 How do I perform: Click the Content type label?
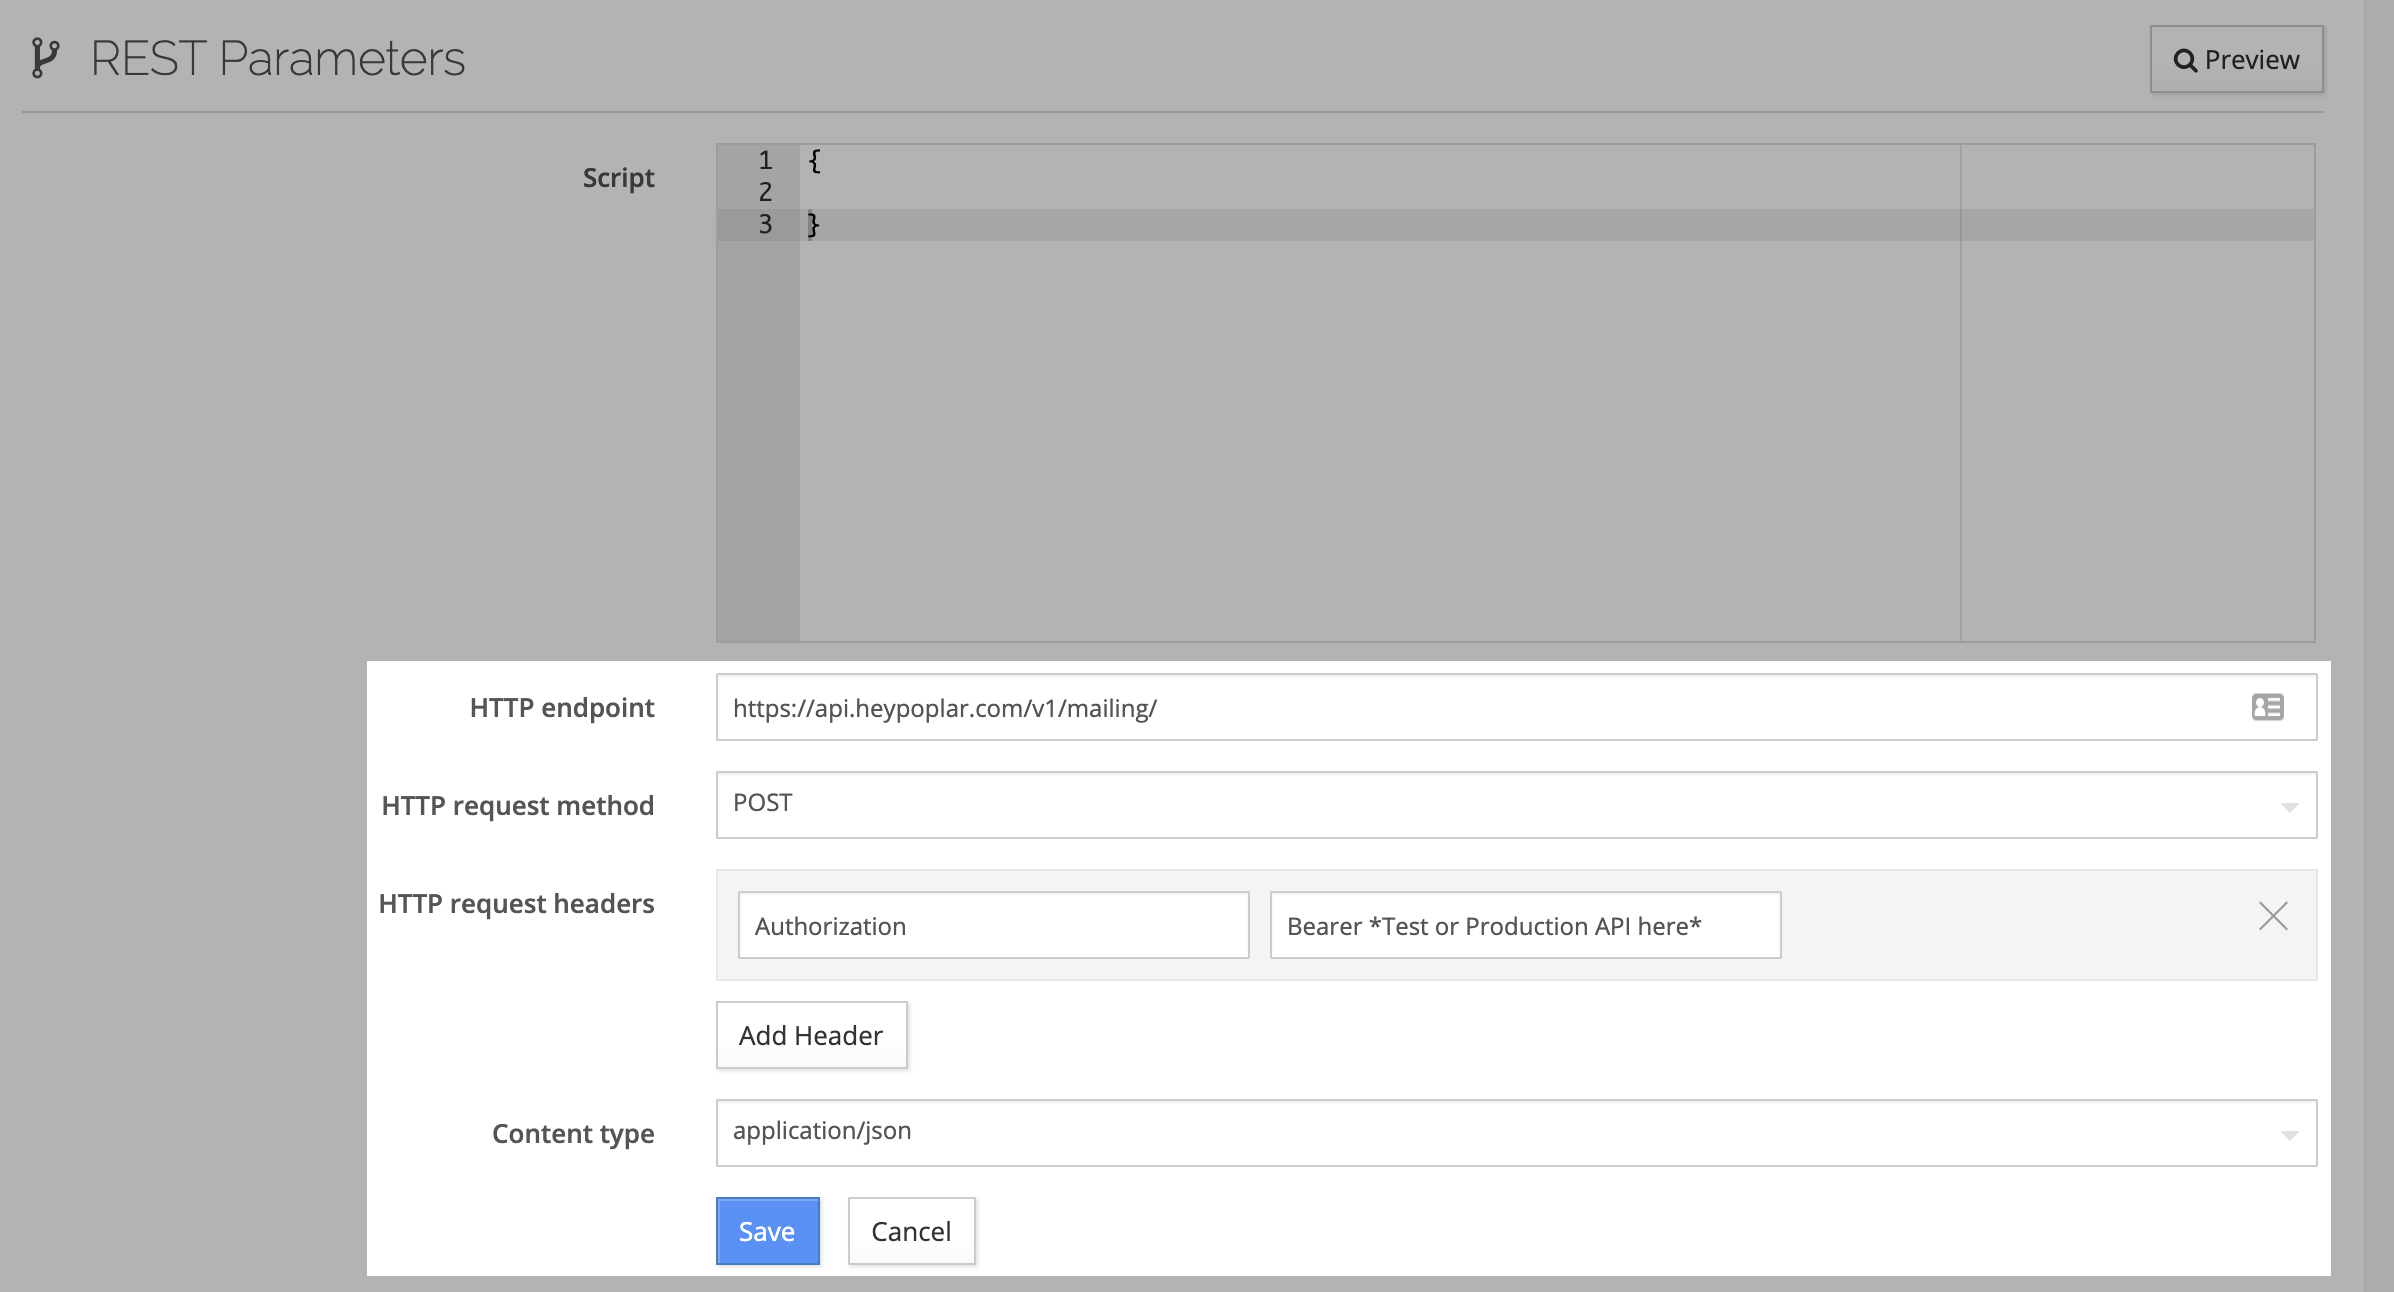coord(573,1134)
